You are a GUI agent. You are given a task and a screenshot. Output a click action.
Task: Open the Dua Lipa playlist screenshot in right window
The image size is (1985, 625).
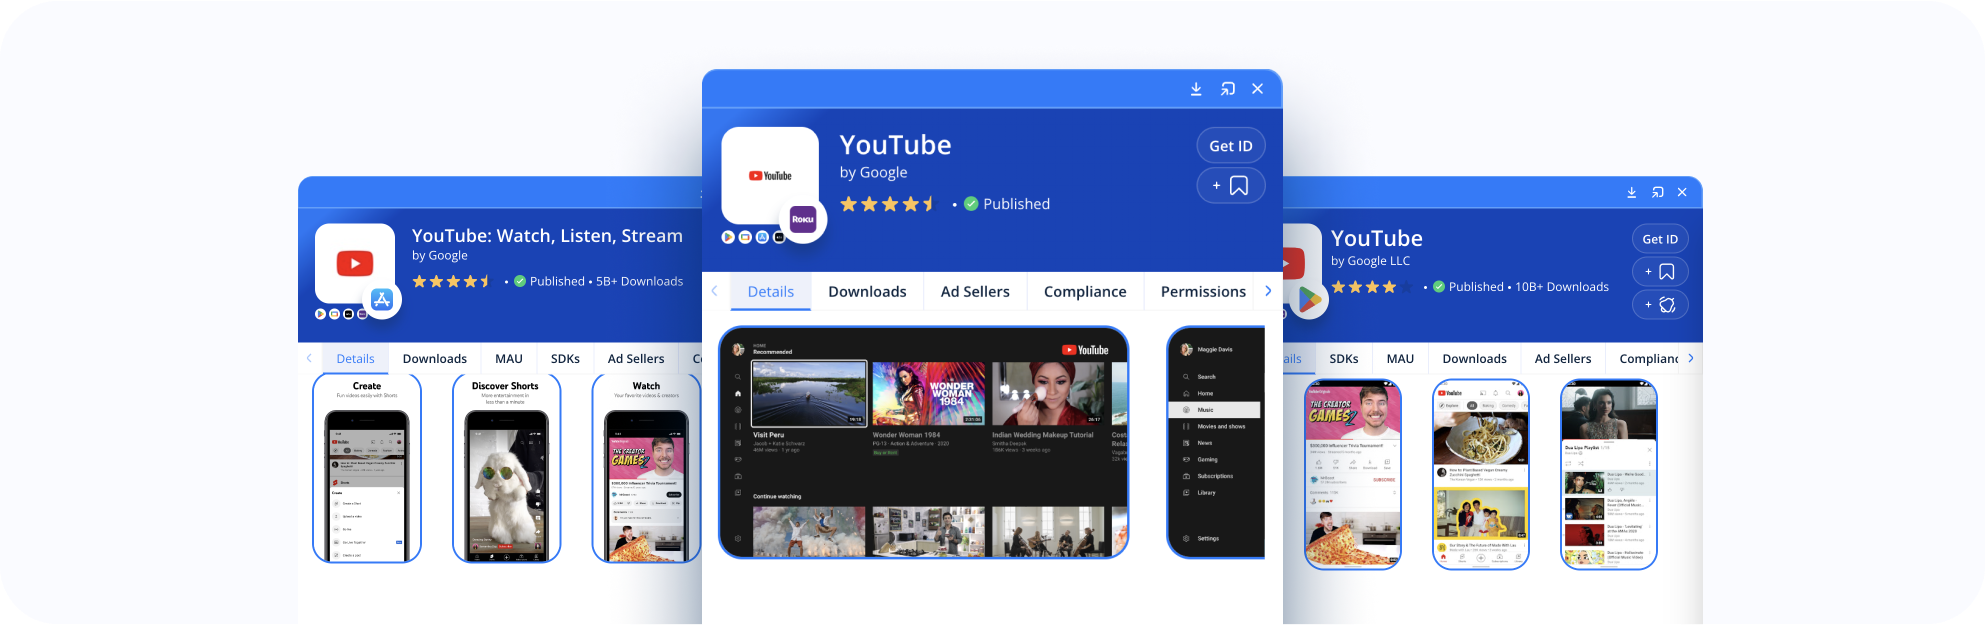[1609, 474]
